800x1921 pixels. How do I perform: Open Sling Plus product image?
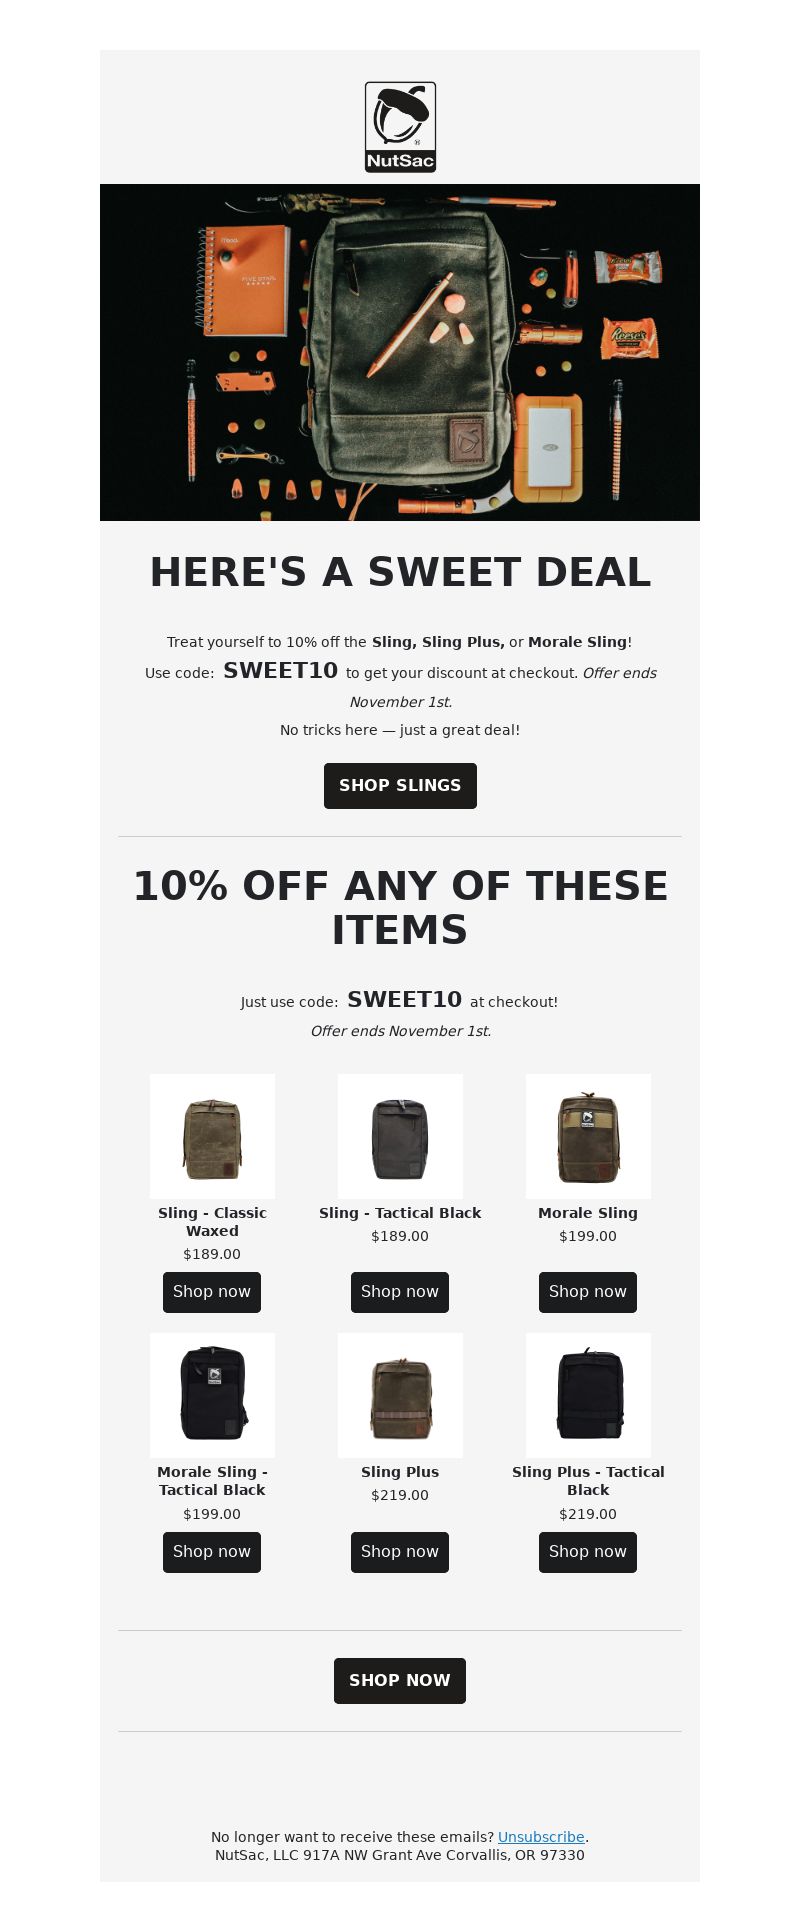click(400, 1395)
